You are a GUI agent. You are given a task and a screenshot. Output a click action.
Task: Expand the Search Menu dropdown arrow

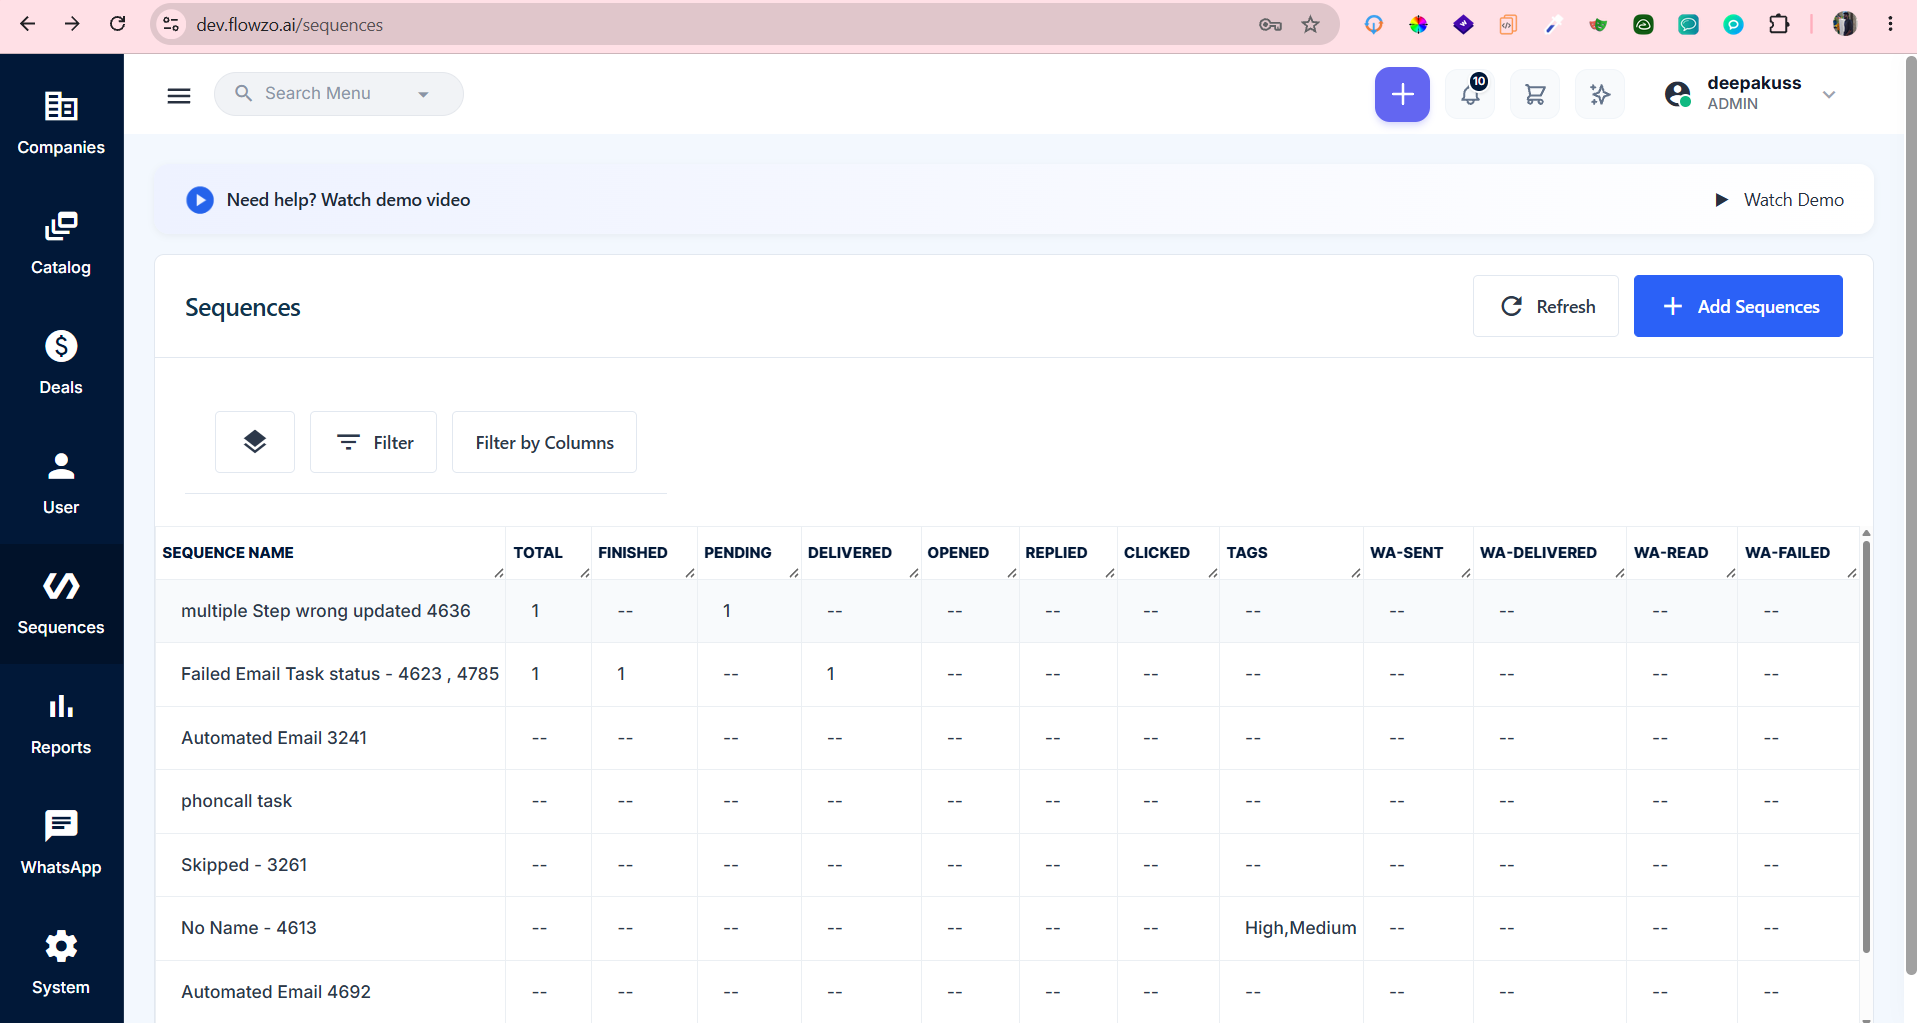(x=424, y=95)
